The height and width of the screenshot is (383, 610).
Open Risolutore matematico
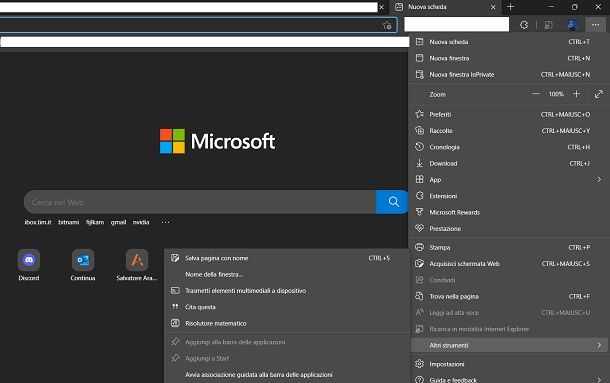point(286,323)
